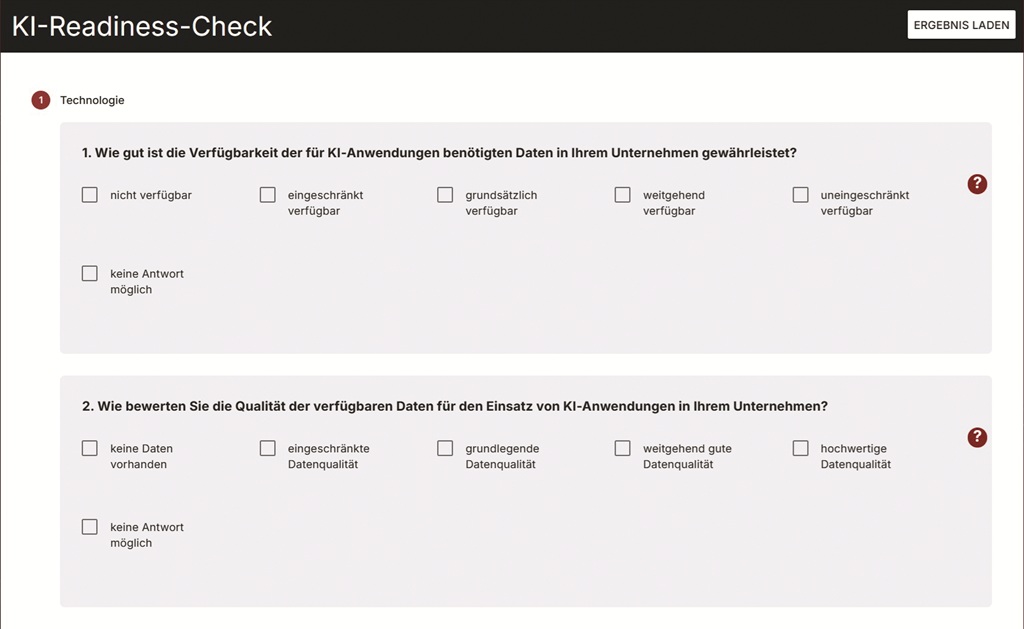Click the ERGEBNIS LADEN button

(961, 24)
